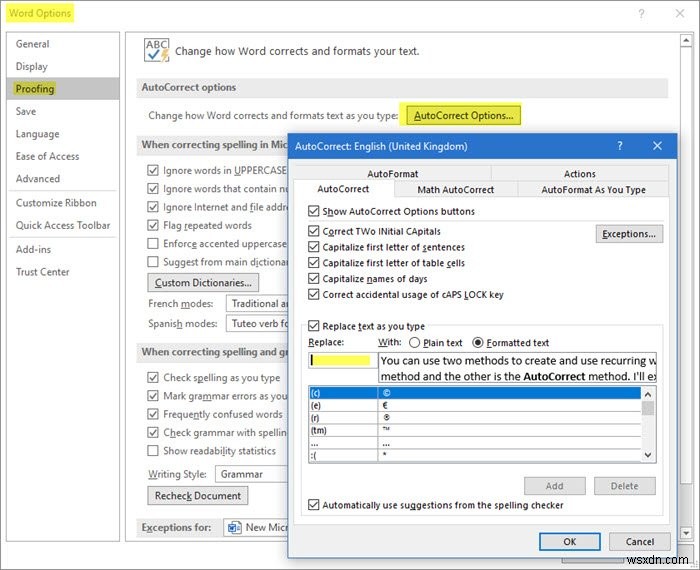700x570 pixels.
Task: Click the AutoCorrect Options... button
Action: coord(463,115)
